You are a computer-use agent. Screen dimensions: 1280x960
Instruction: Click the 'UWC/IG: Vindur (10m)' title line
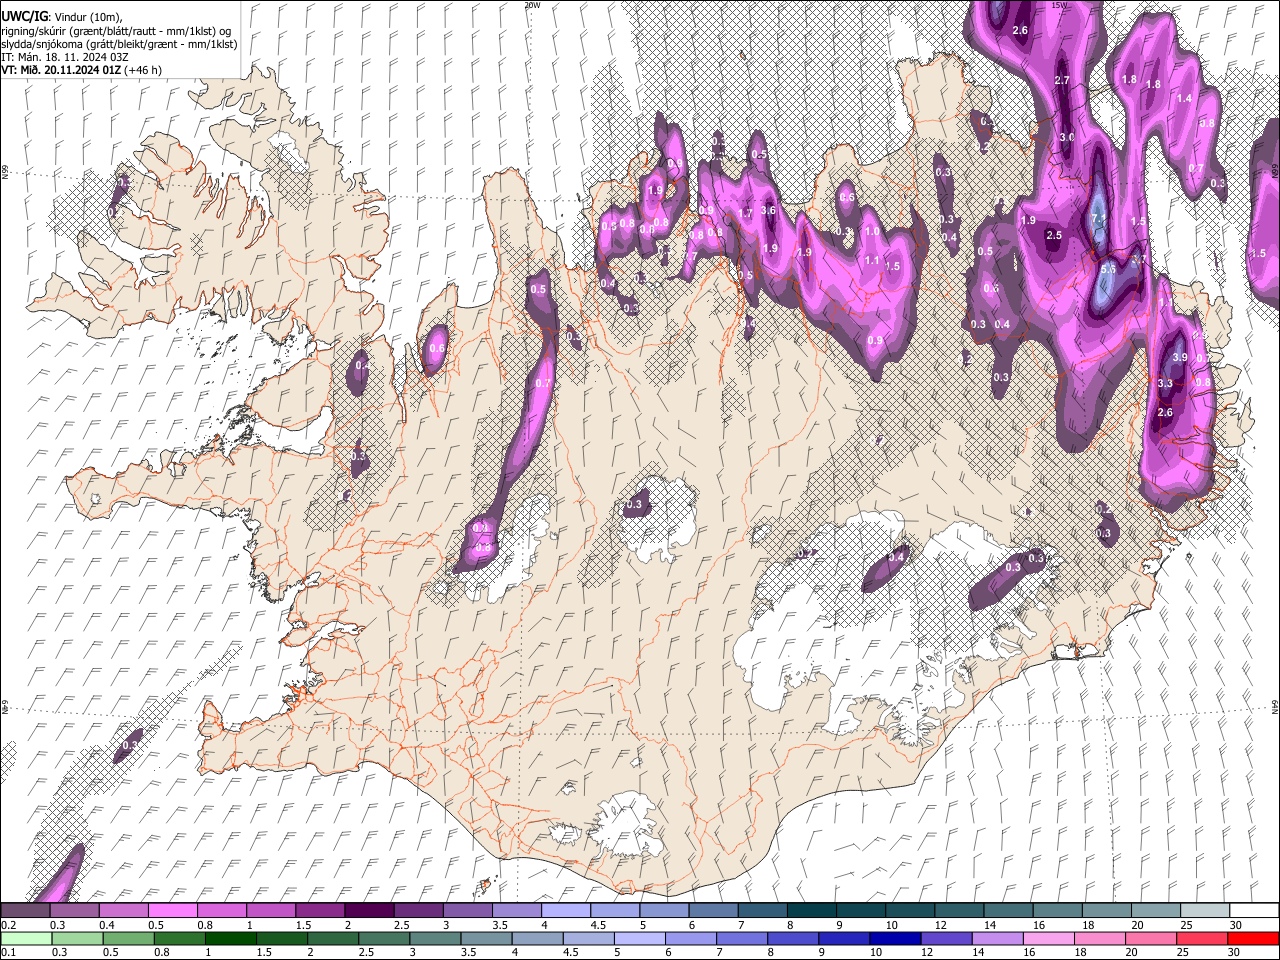[61, 16]
